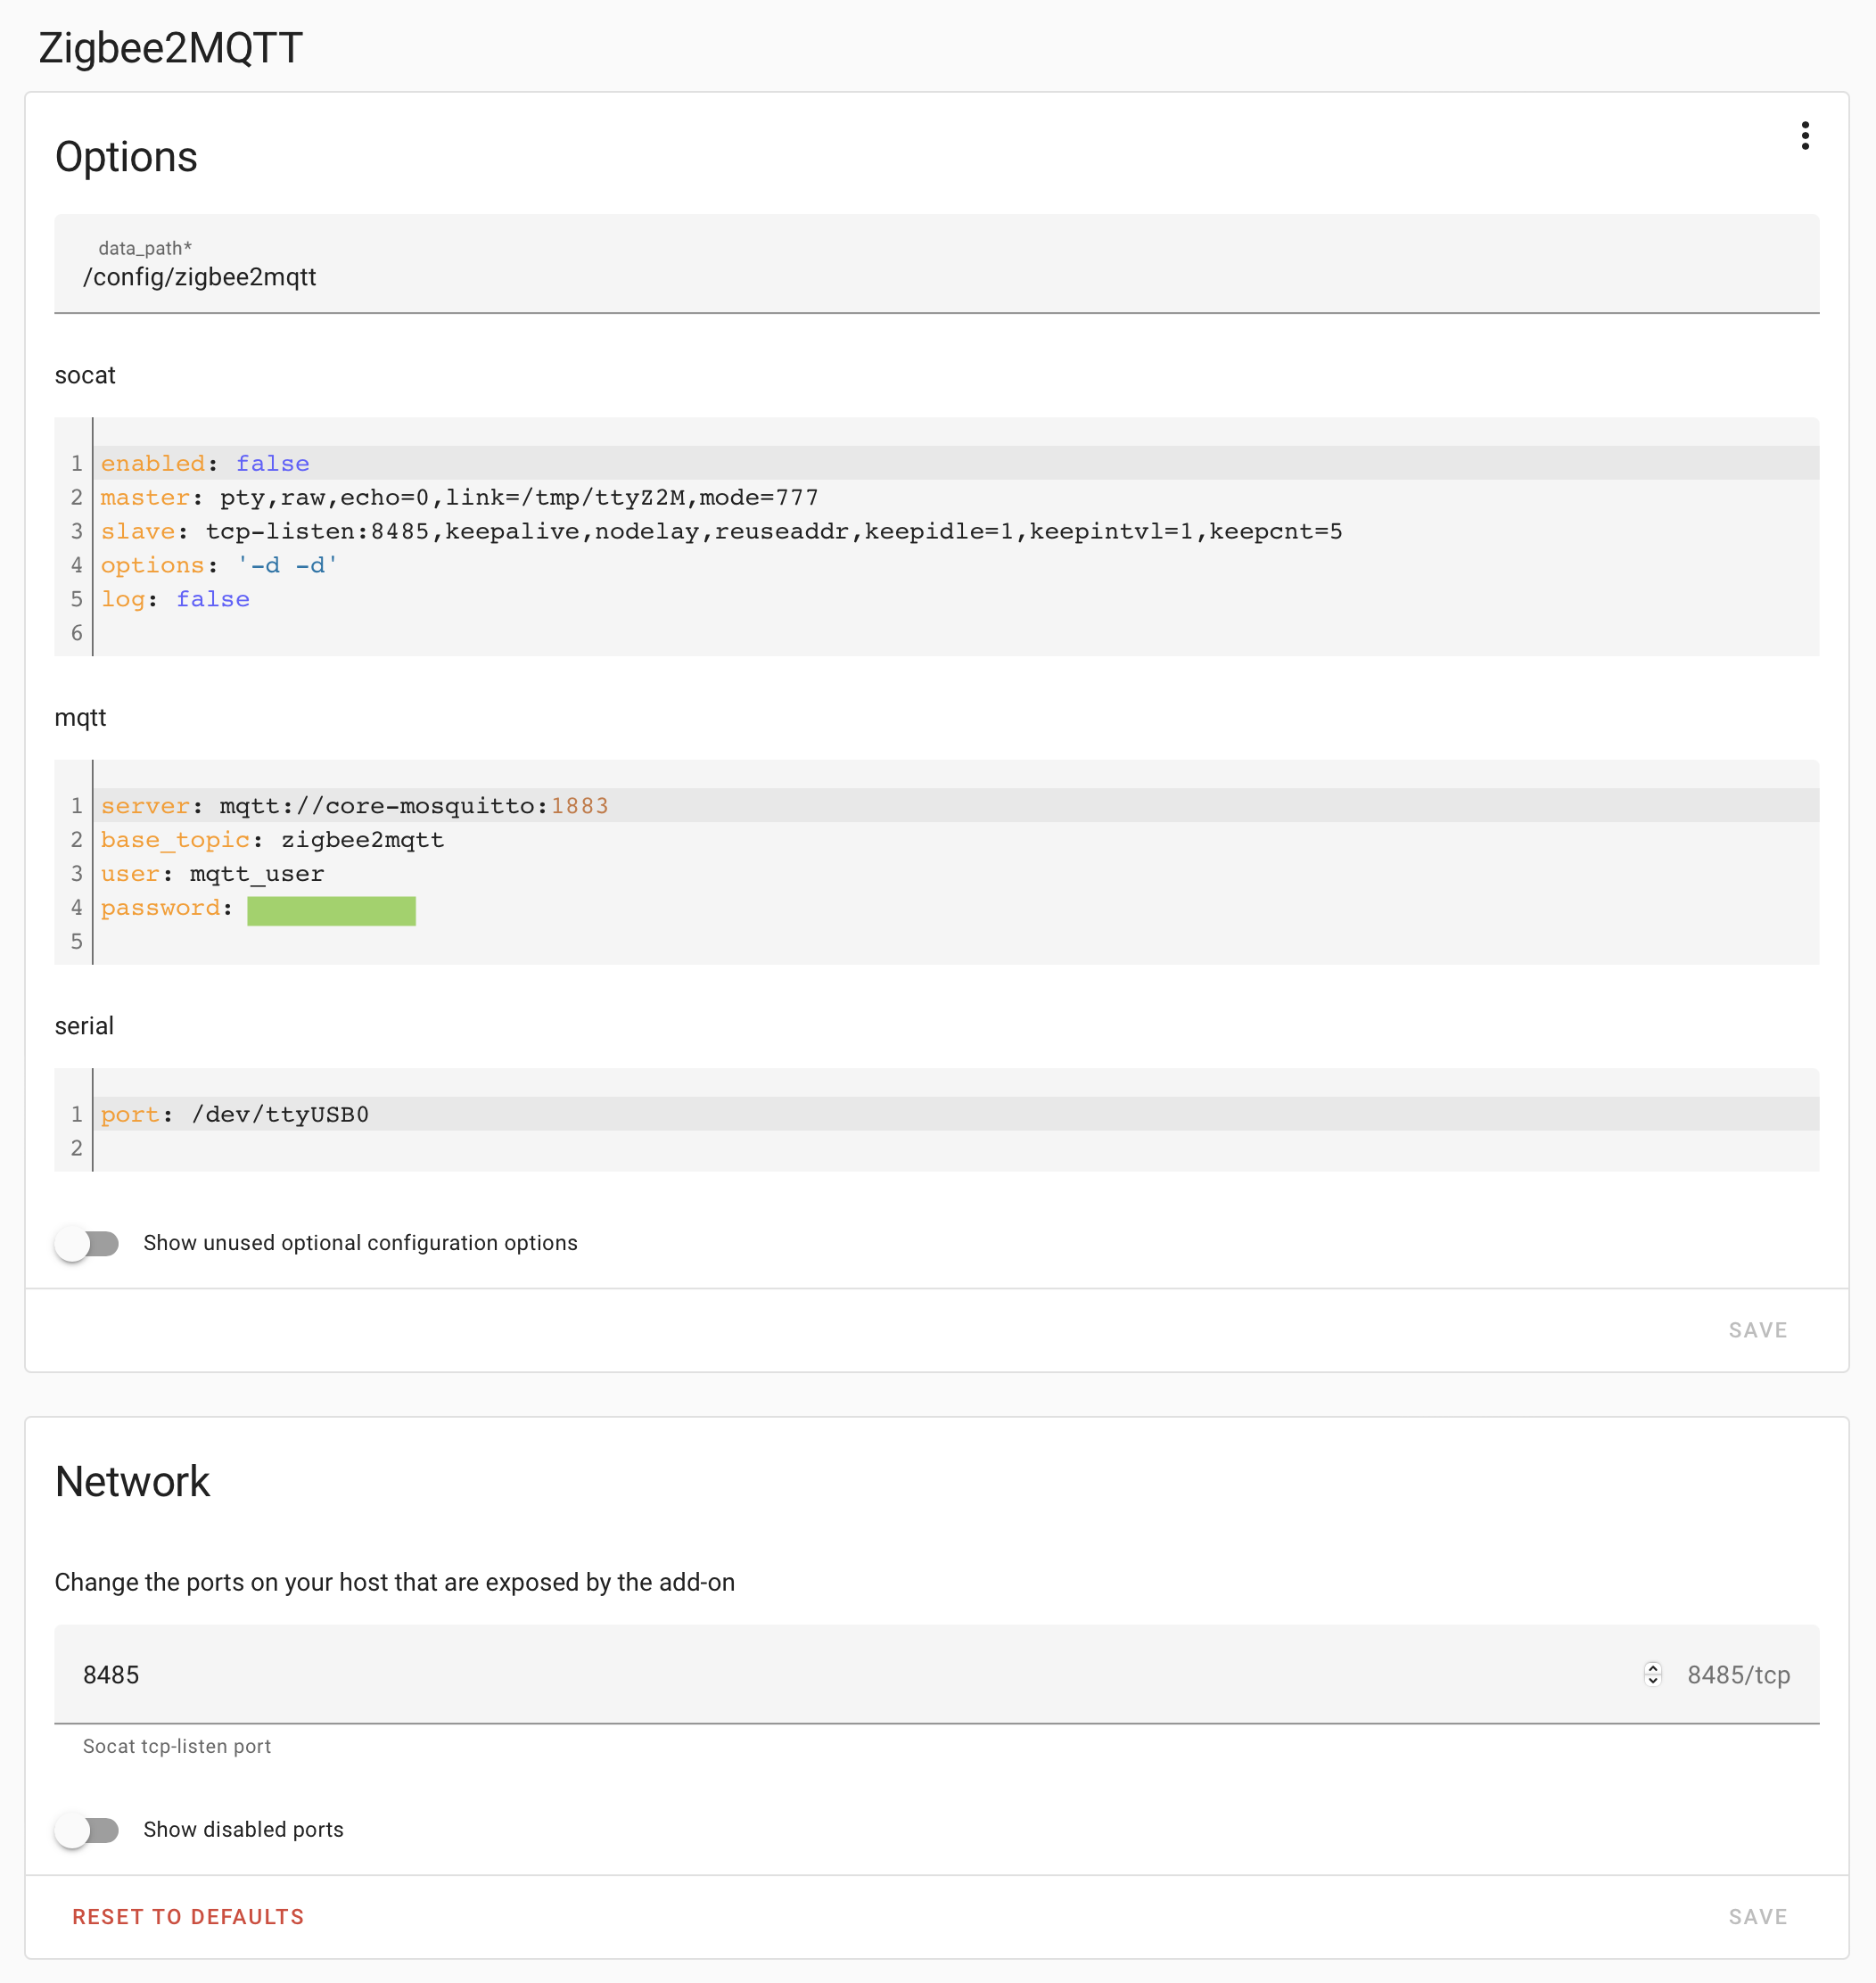The width and height of the screenshot is (1876, 1983).
Task: Click the 'base_topic: zigbee2mqtt' line
Action: click(958, 839)
